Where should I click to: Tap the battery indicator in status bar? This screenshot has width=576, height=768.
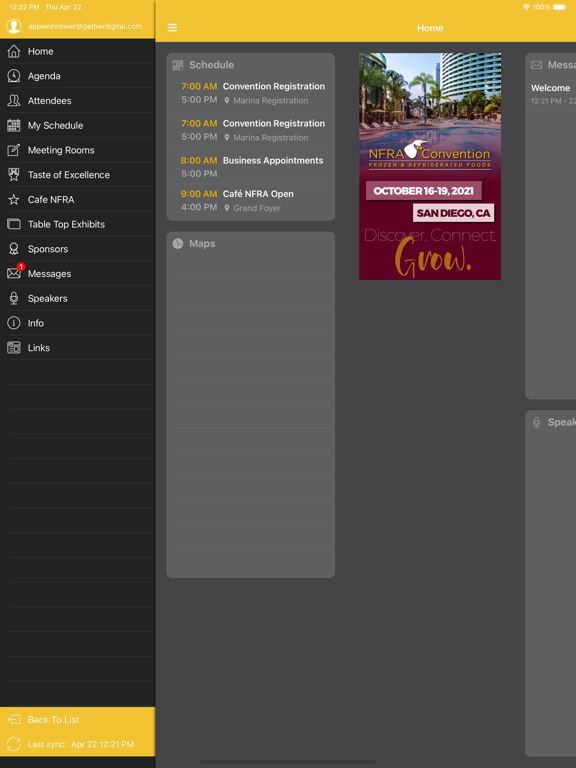coord(559,7)
